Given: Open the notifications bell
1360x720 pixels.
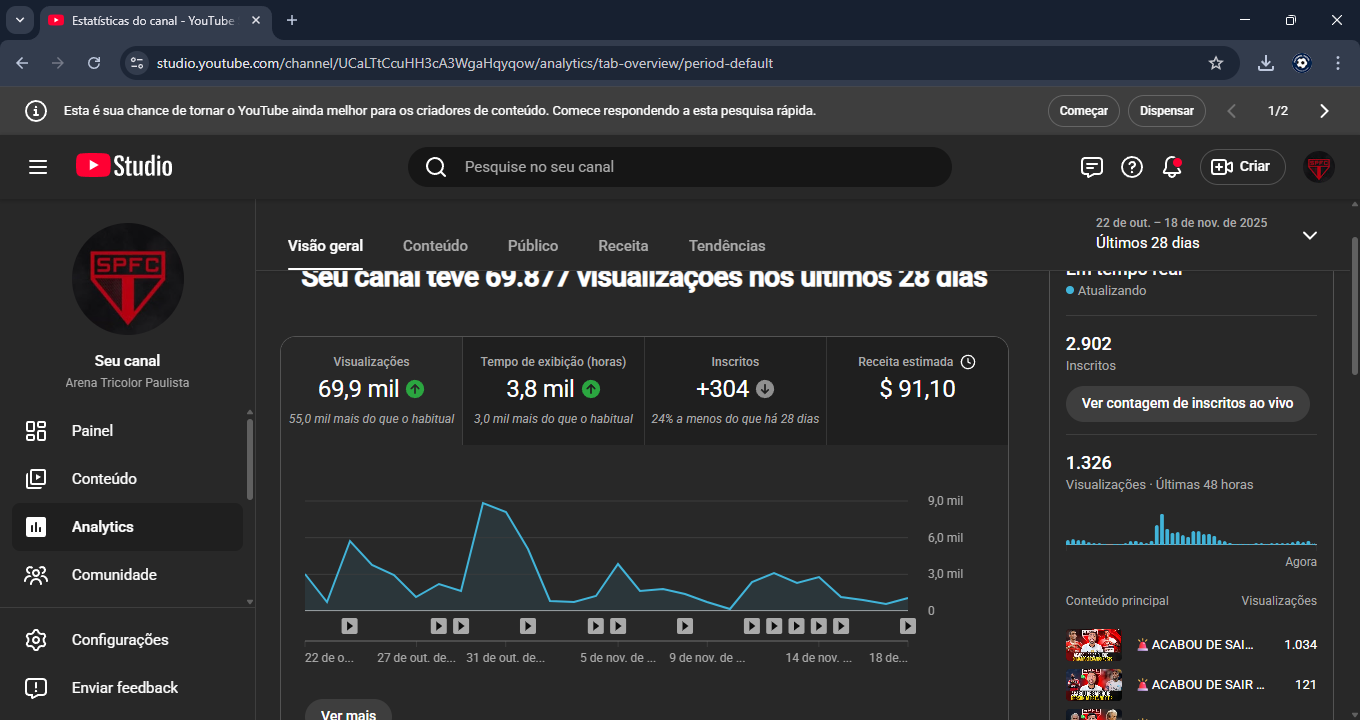Looking at the screenshot, I should point(1172,167).
